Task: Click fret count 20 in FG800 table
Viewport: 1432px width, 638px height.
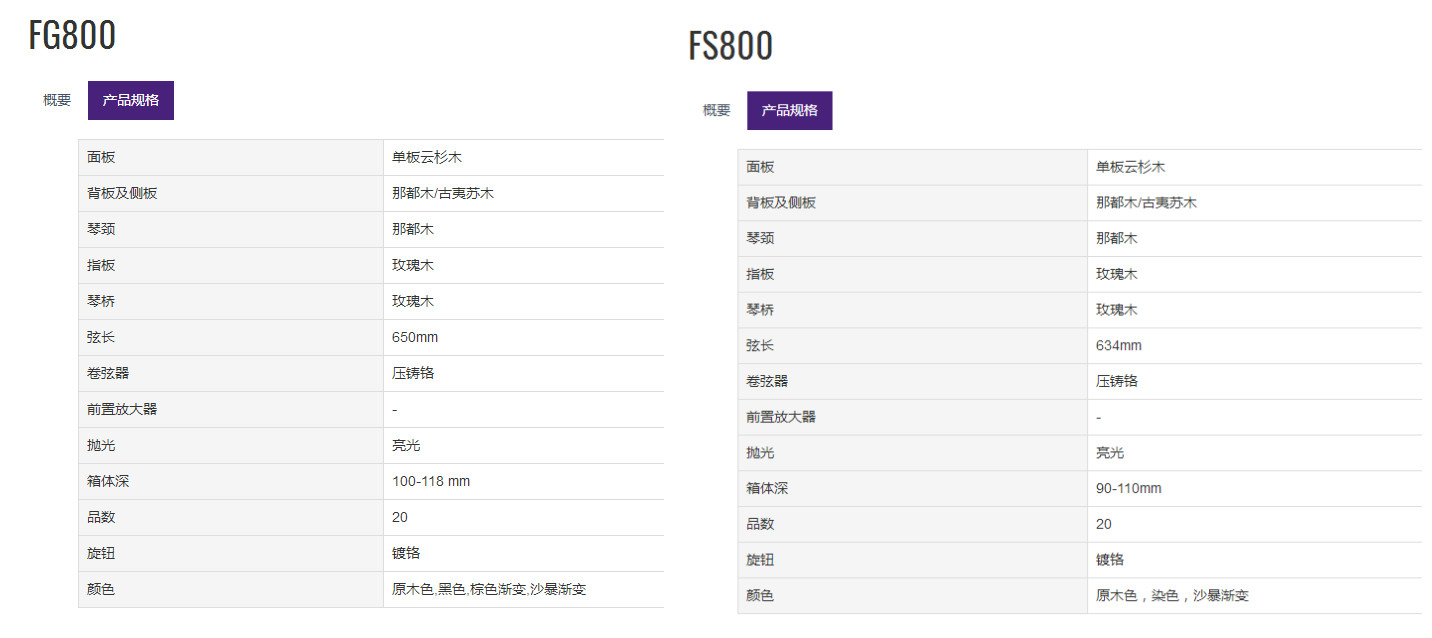Action: pos(400,517)
